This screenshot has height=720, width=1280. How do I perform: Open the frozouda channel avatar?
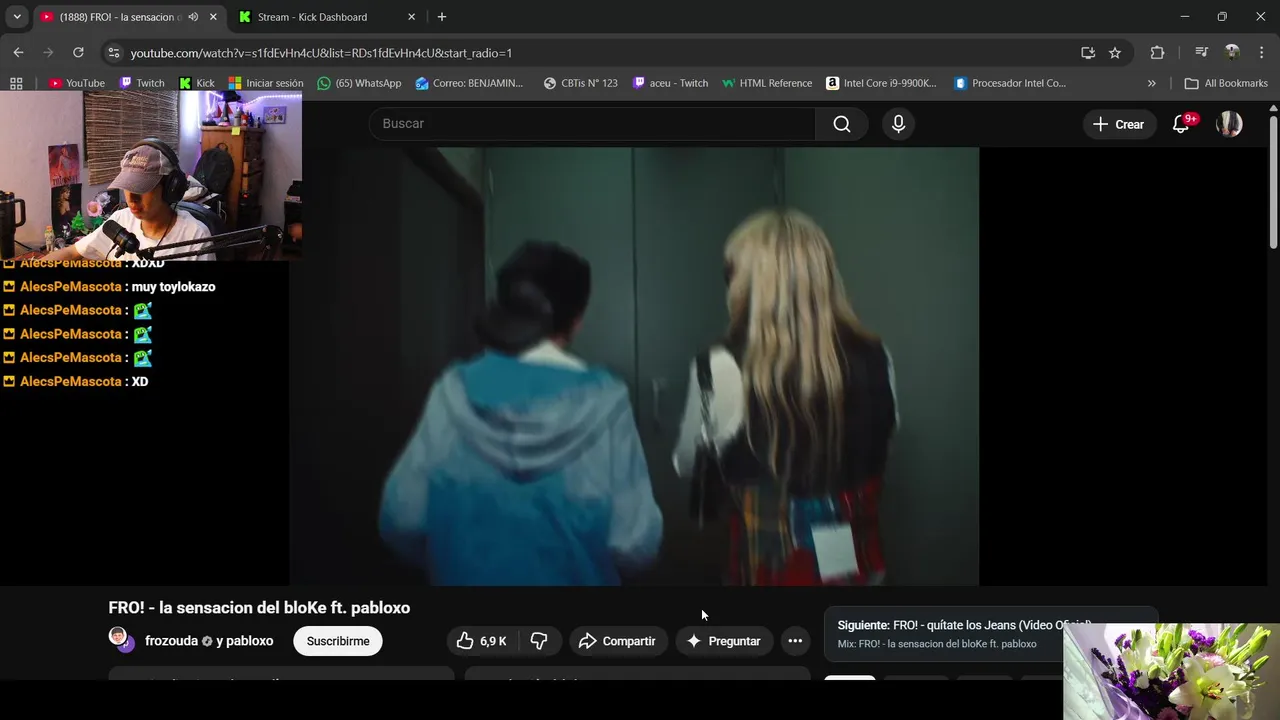[121, 640]
